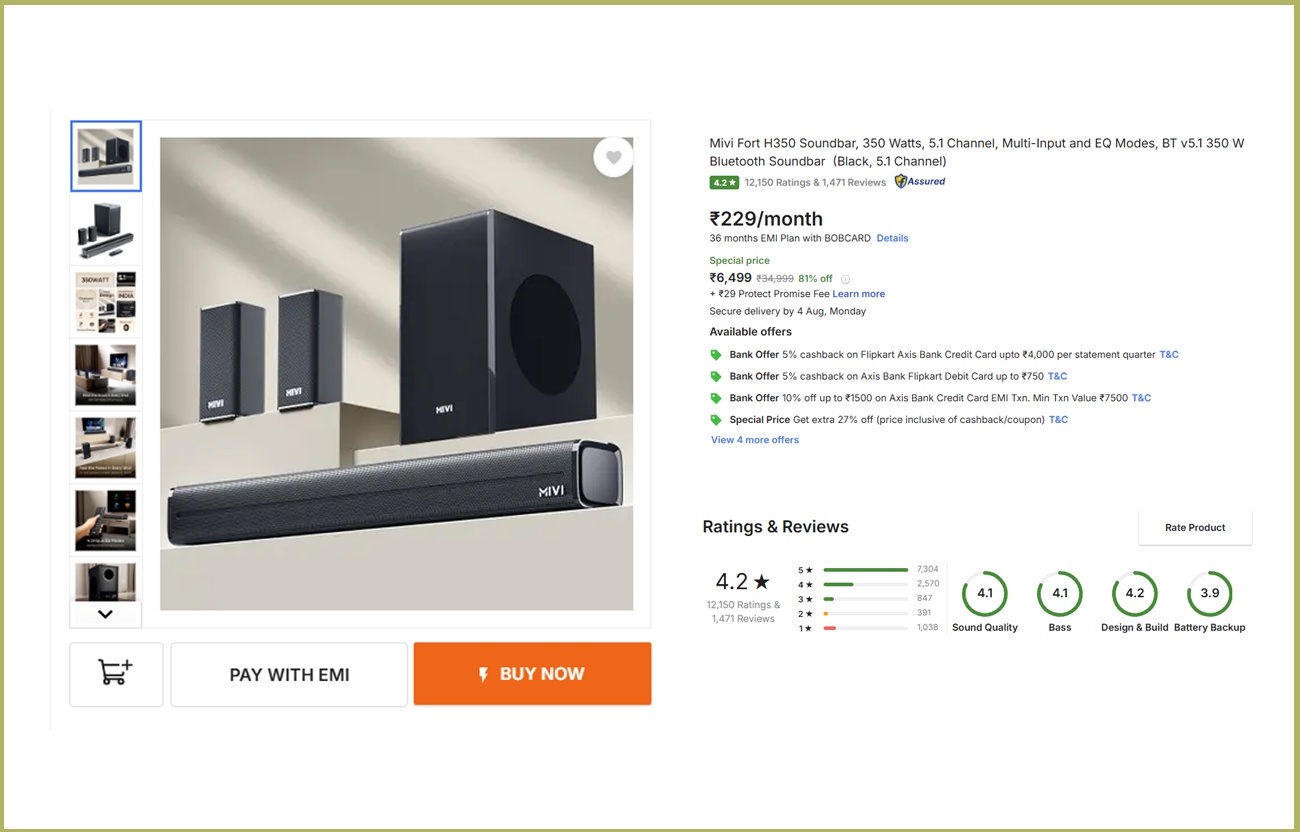Open Learn more about Protect Promise Fee
Screen dimensions: 1300x832
(x=859, y=294)
